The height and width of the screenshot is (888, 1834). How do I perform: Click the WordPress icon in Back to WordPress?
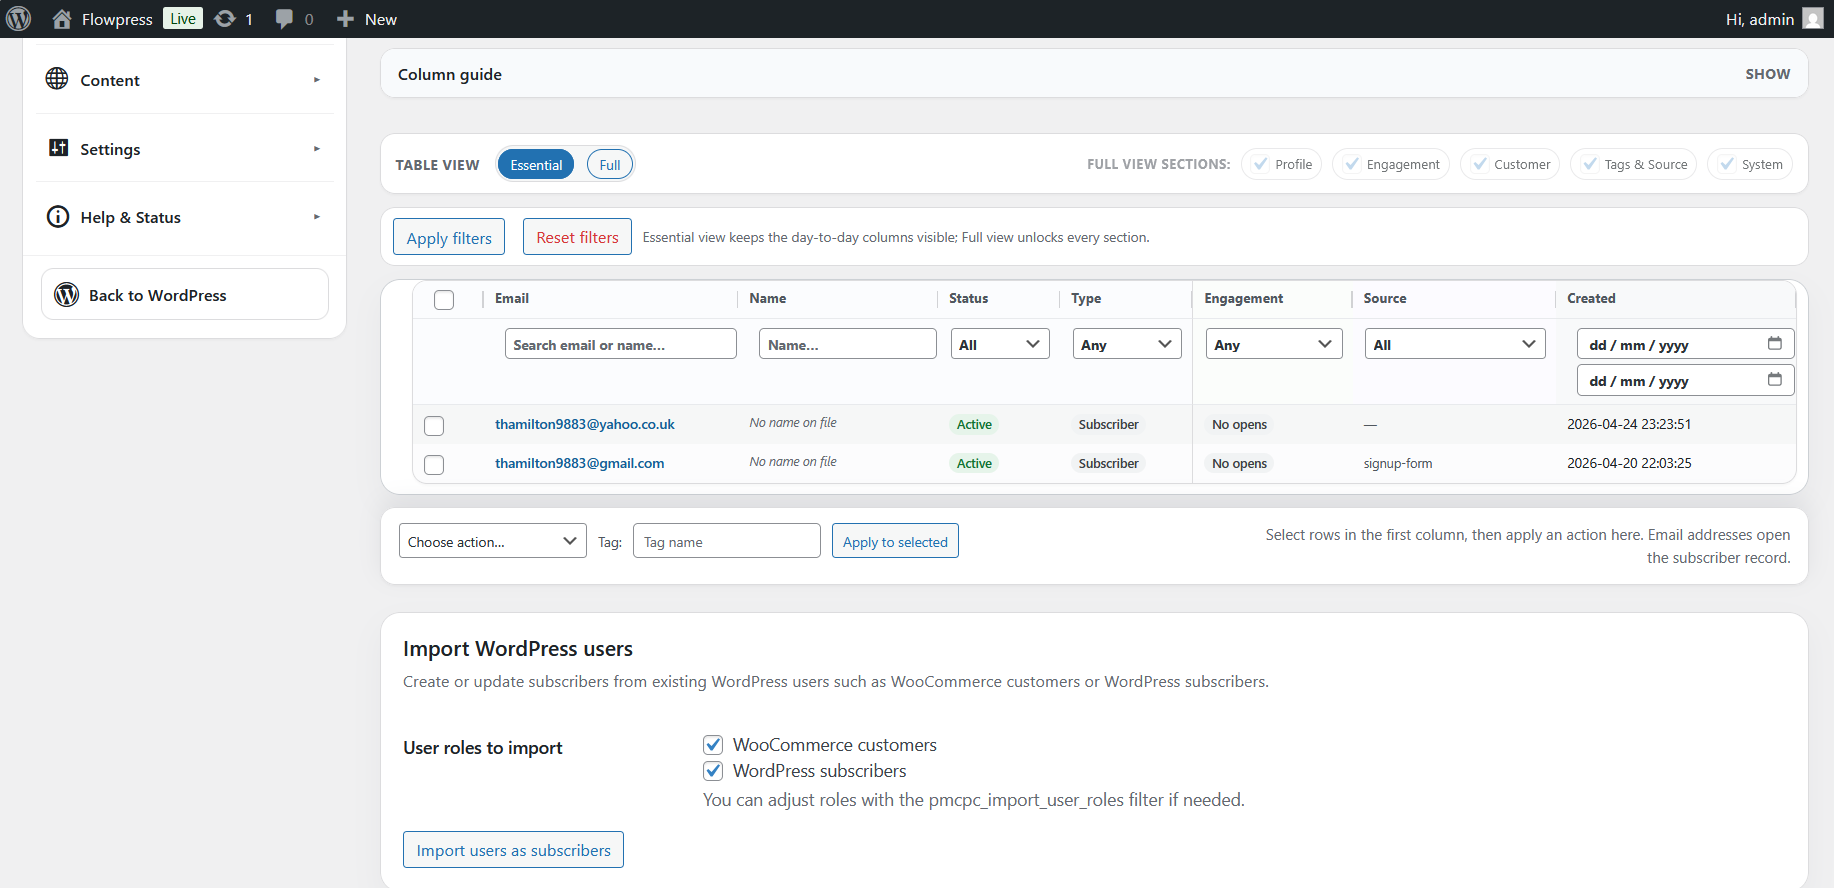pos(67,295)
